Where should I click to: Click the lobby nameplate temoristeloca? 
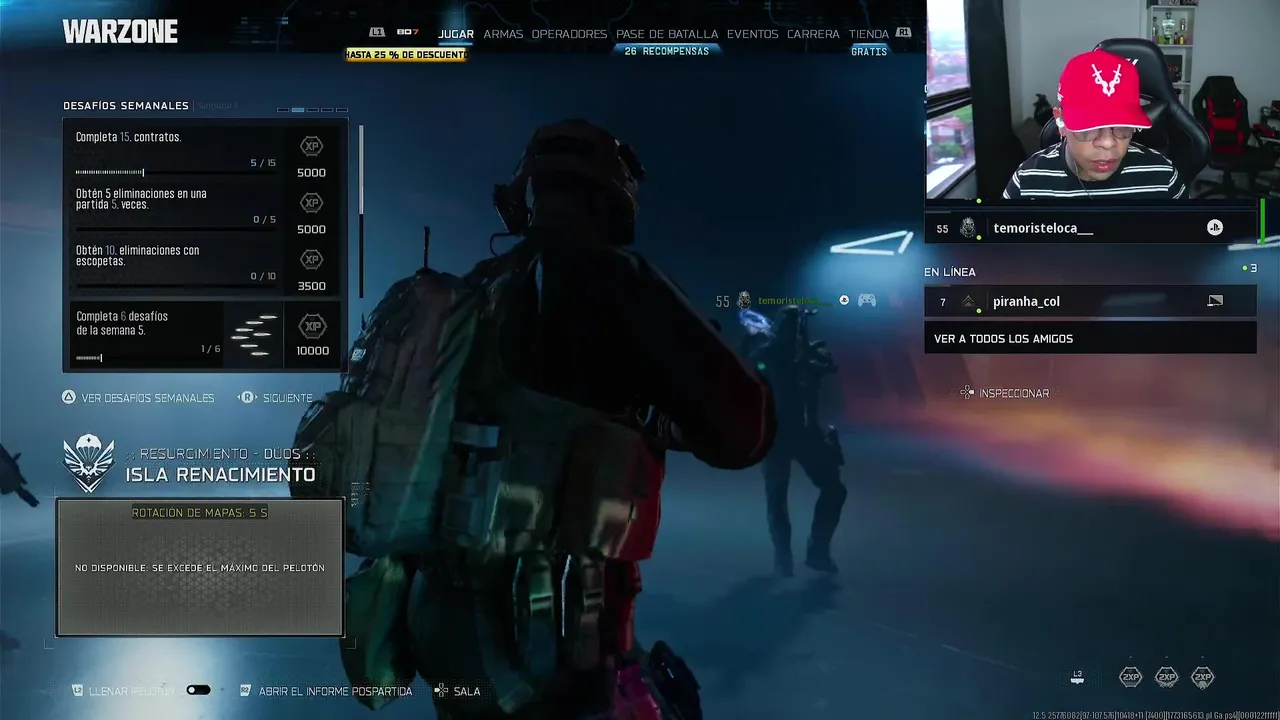795,300
